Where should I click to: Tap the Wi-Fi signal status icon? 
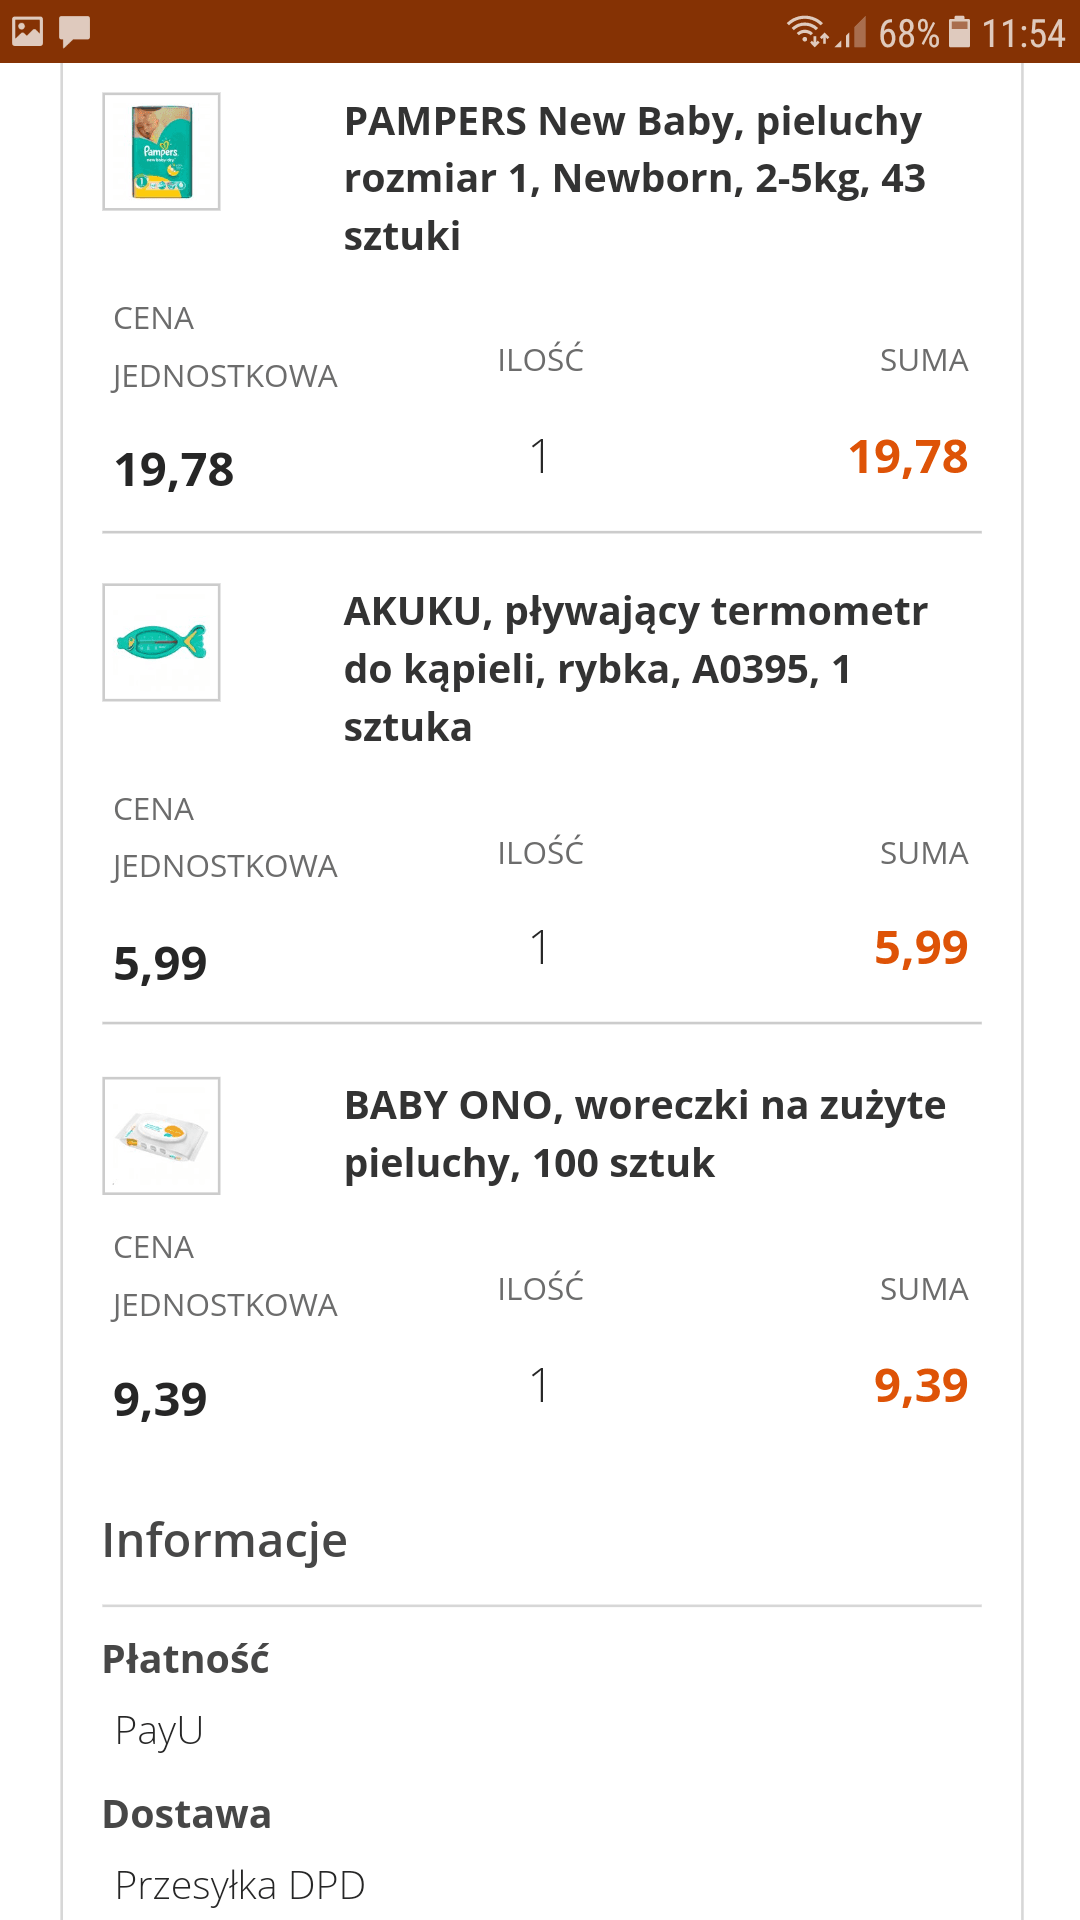[x=807, y=31]
